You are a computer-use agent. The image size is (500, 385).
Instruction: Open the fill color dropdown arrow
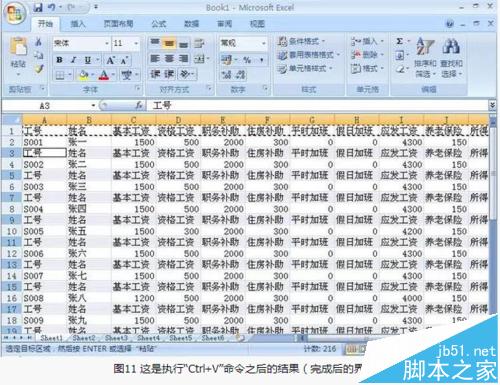click(92, 75)
